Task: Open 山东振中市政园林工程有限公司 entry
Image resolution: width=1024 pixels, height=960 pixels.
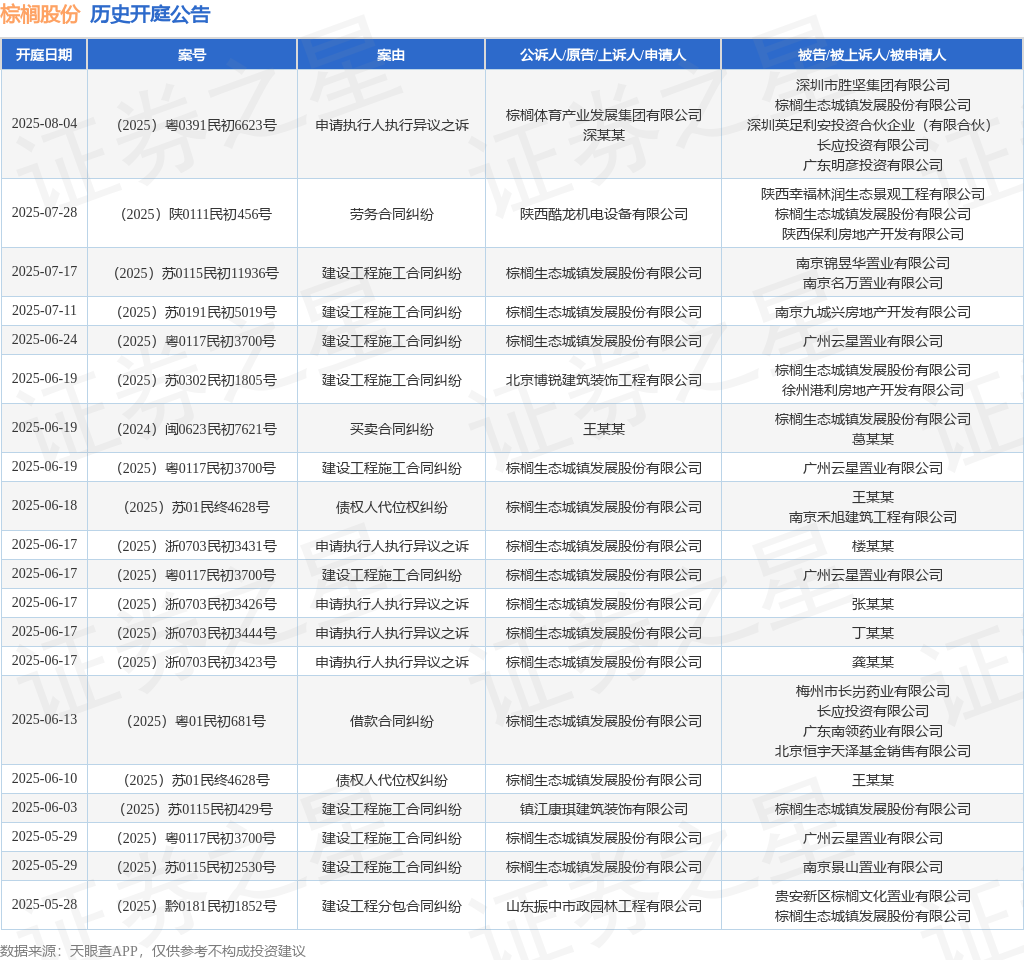Action: pos(603,906)
